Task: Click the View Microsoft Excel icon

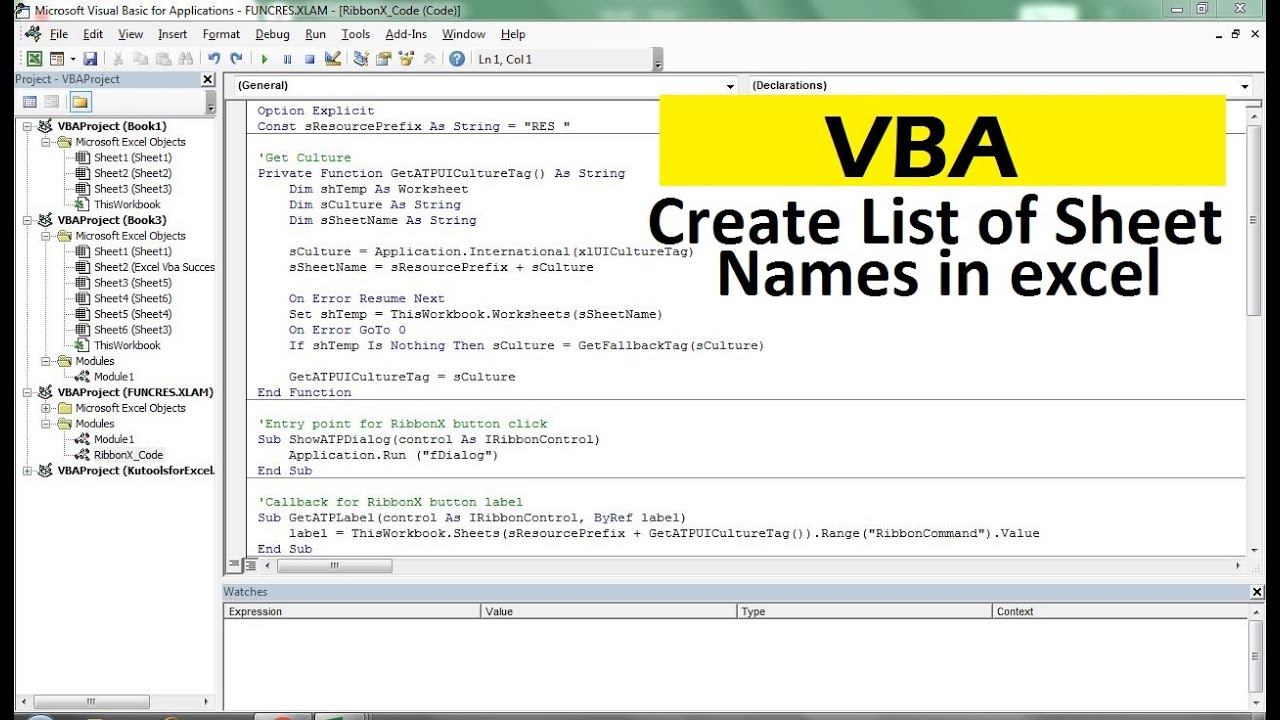Action: [34, 59]
